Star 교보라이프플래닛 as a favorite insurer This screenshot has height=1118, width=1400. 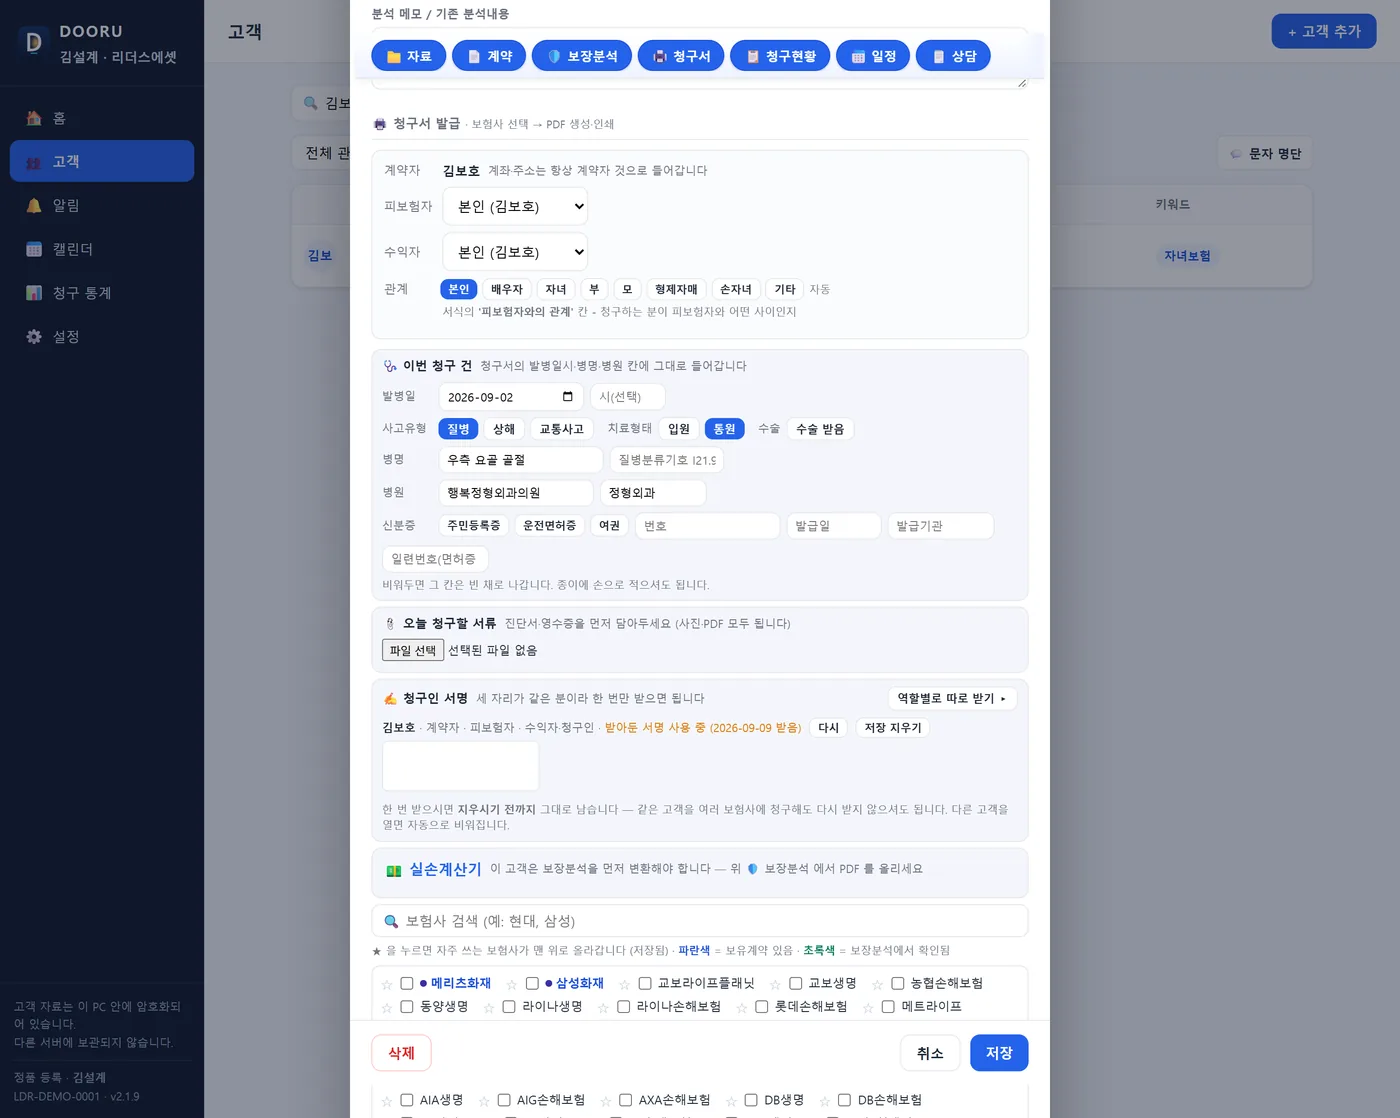[x=624, y=984]
